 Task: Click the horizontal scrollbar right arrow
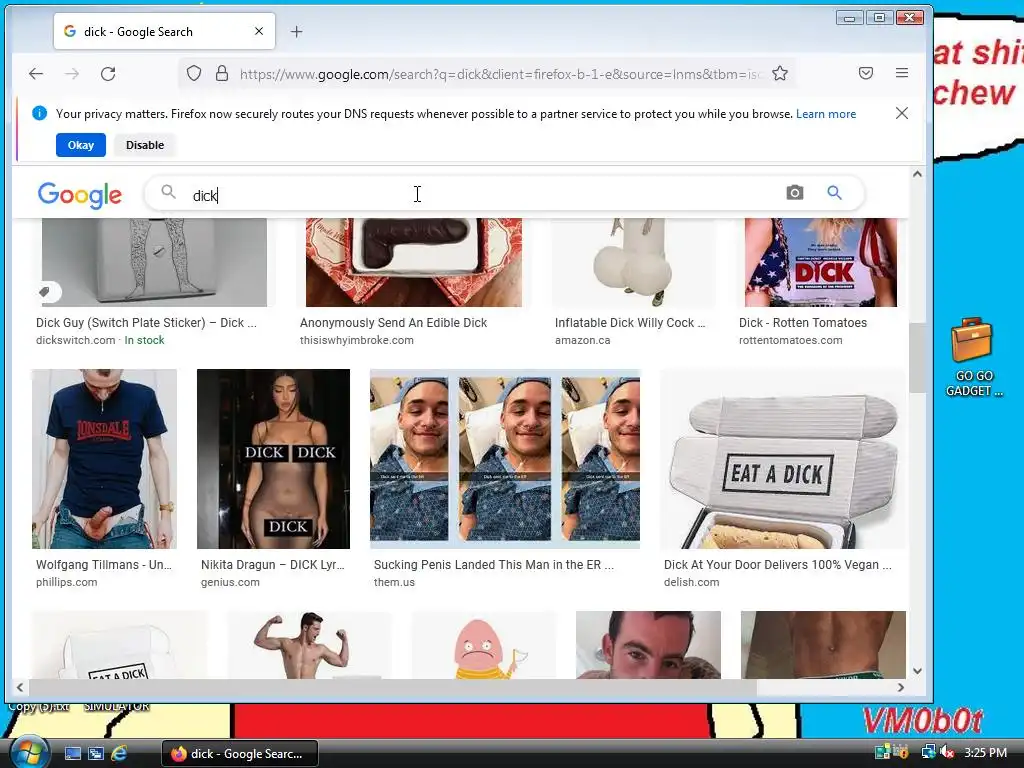[x=901, y=687]
